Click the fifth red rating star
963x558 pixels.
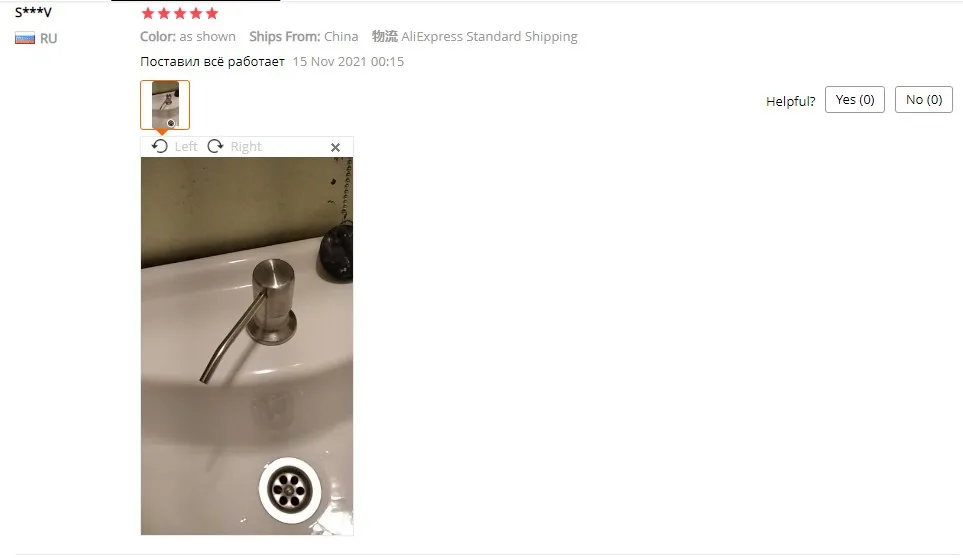[212, 14]
